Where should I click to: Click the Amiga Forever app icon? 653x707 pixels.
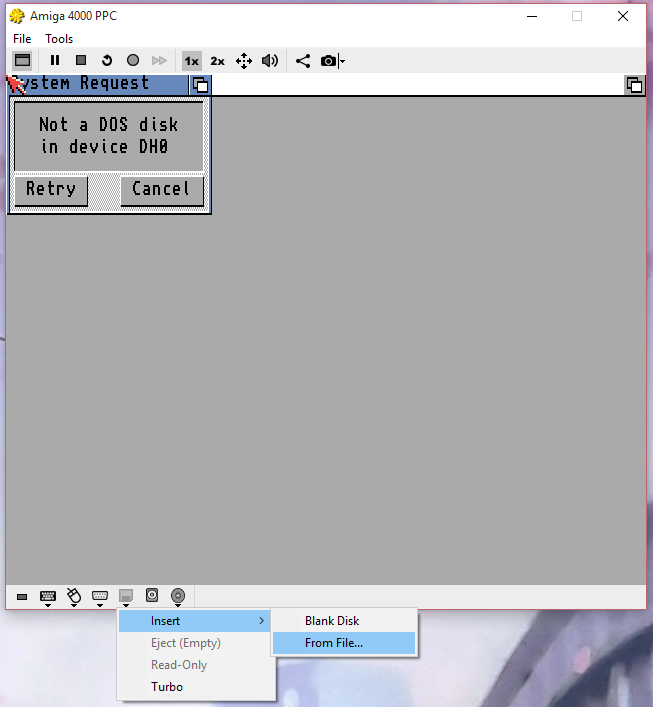pos(17,16)
